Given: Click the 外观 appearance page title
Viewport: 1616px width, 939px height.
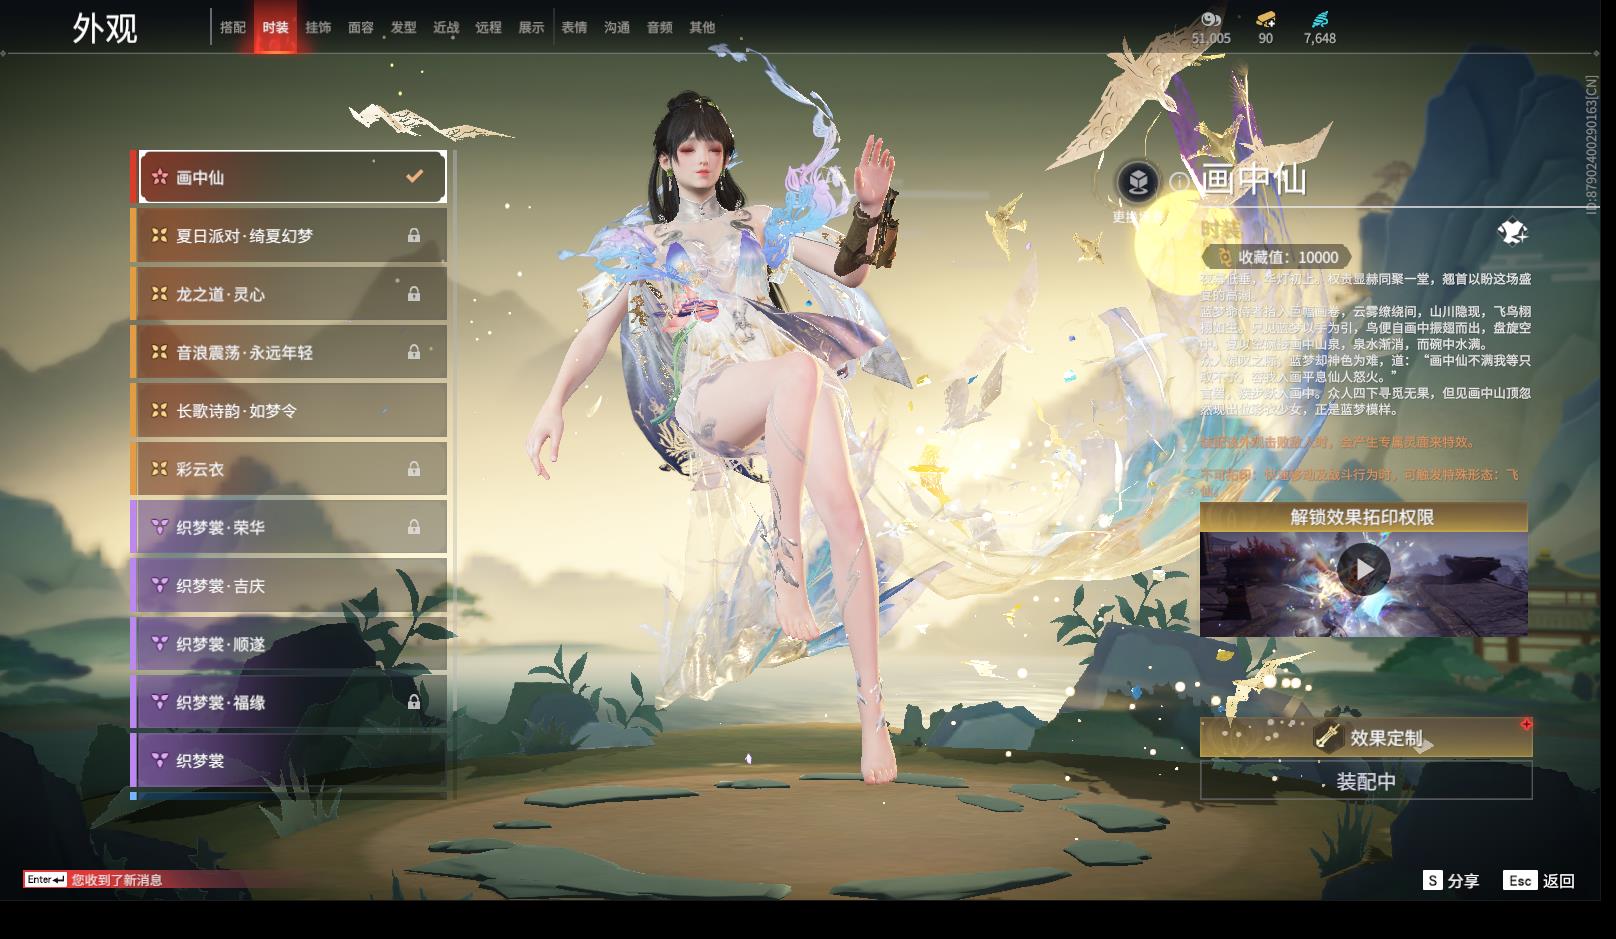Looking at the screenshot, I should pos(105,28).
